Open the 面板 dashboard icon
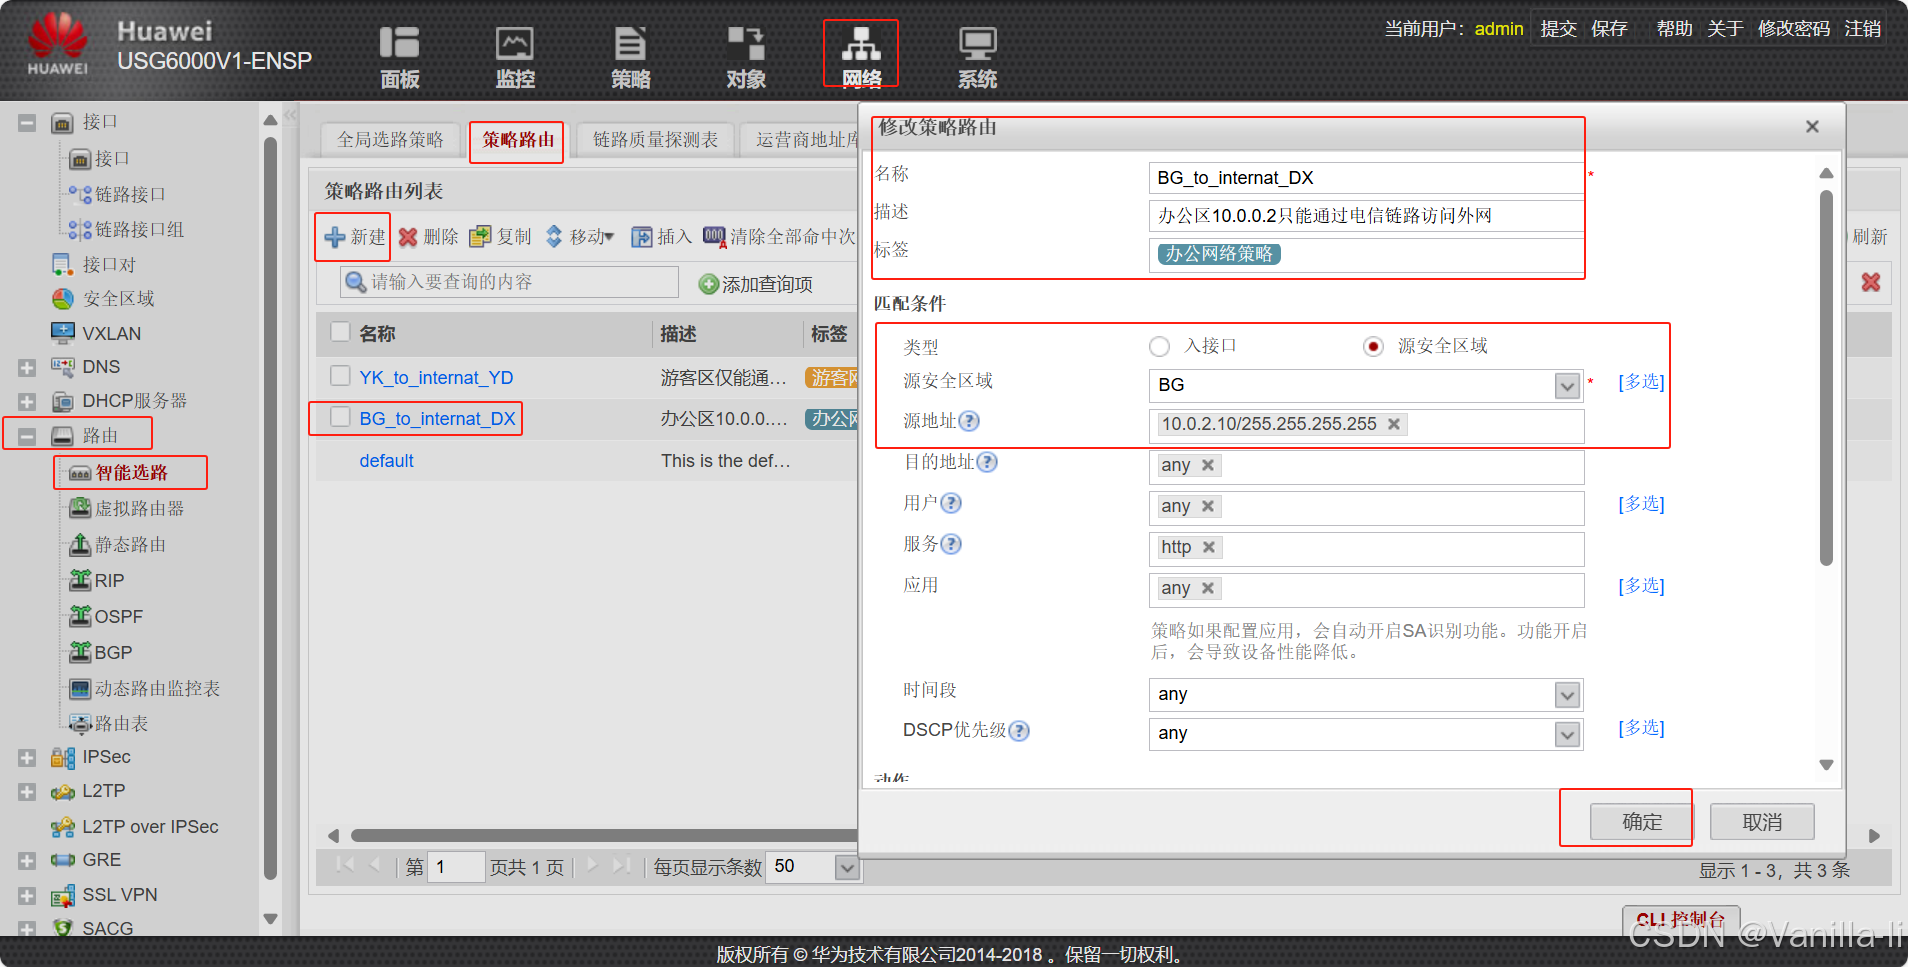This screenshot has width=1908, height=967. [399, 44]
